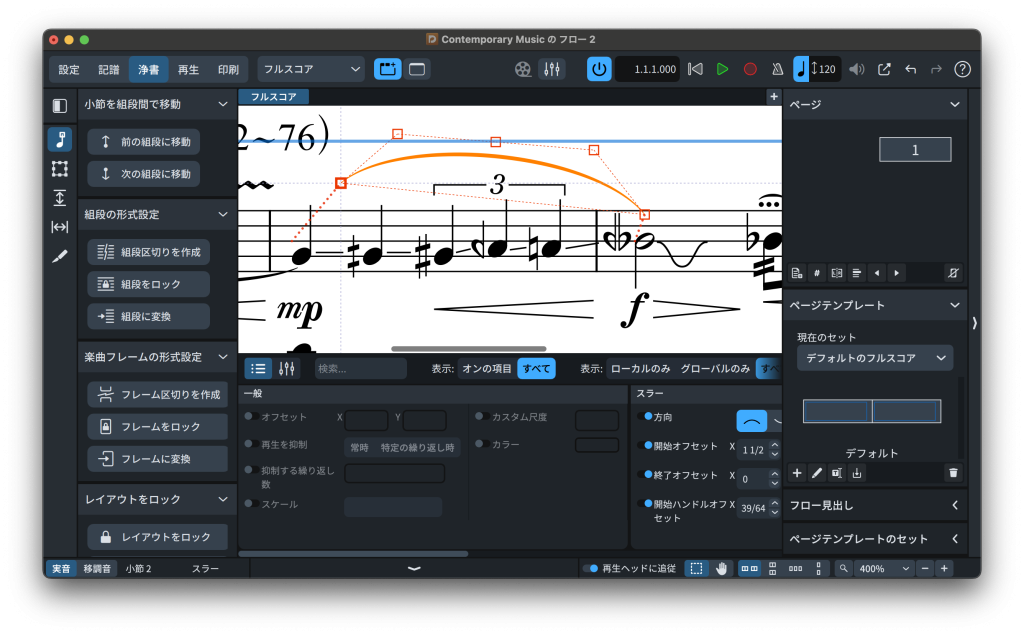The image size is (1024, 635).
Task: Click the trash icon in page templates
Action: [x=953, y=472]
